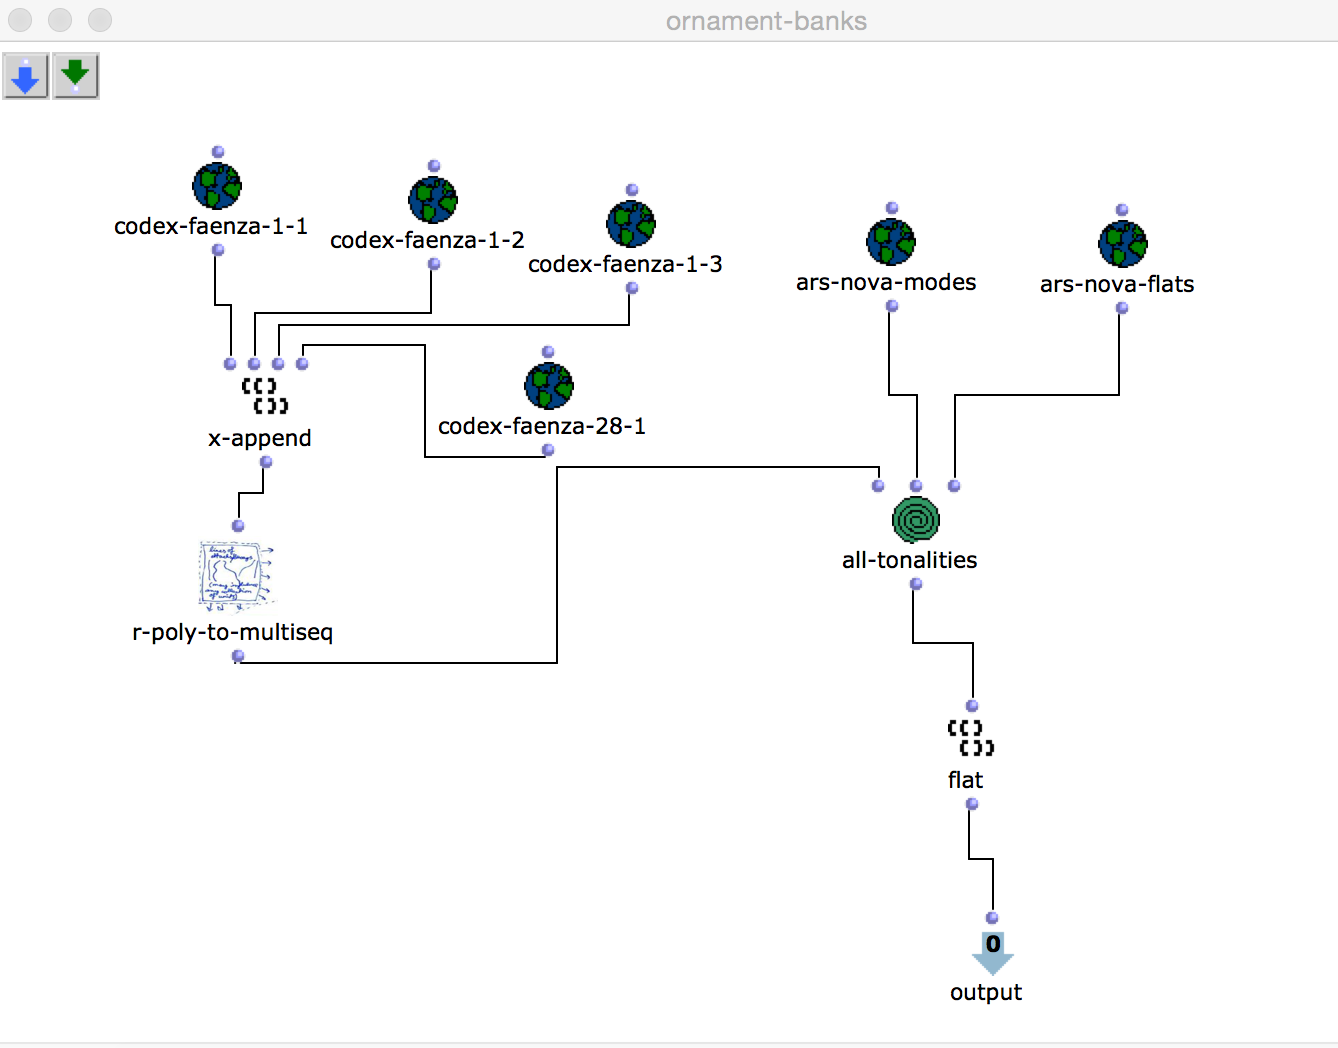Select the codex-faenza-1-2 globe icon
Screen dimensions: 1338x1048
tap(433, 200)
